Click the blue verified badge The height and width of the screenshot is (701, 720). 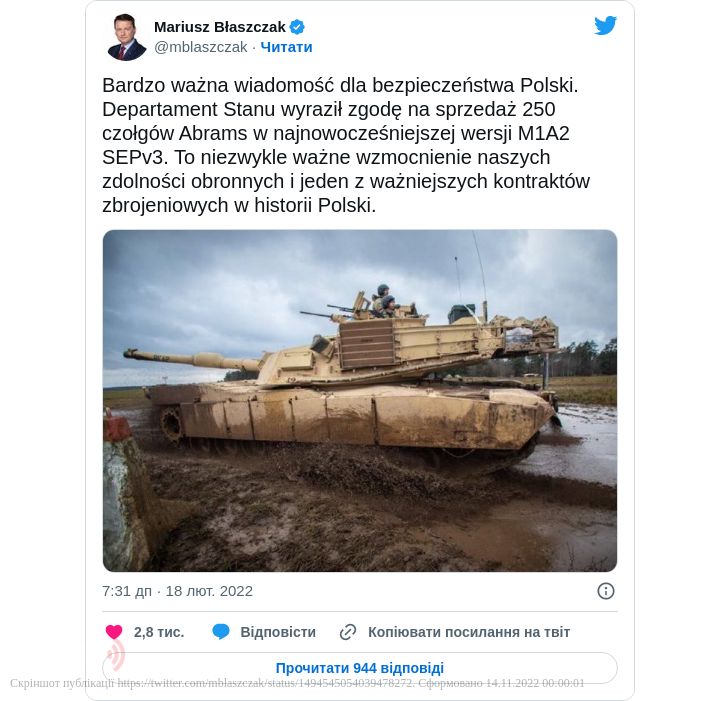297,27
